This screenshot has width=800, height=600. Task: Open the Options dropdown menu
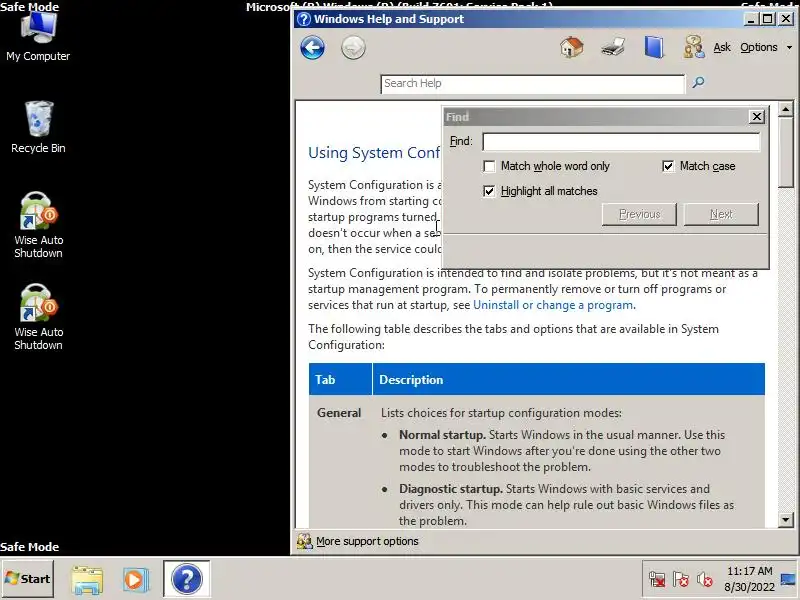[x=766, y=47]
